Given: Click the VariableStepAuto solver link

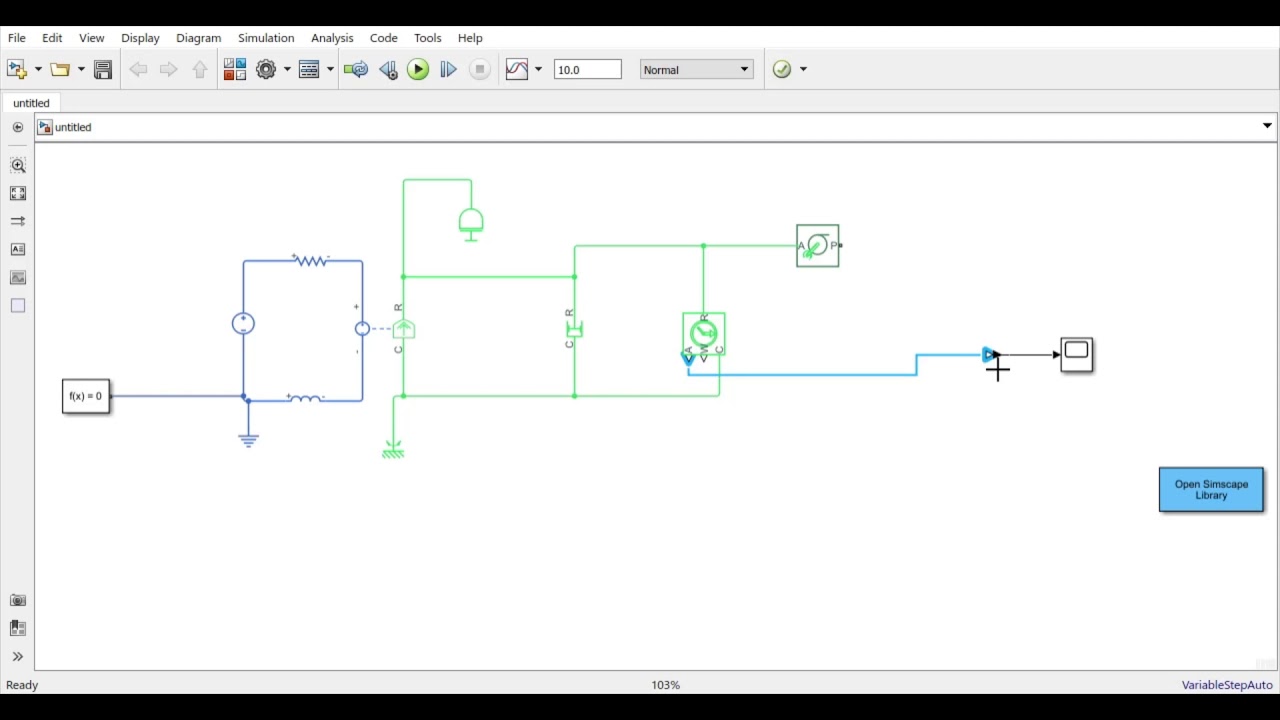Looking at the screenshot, I should tap(1227, 685).
